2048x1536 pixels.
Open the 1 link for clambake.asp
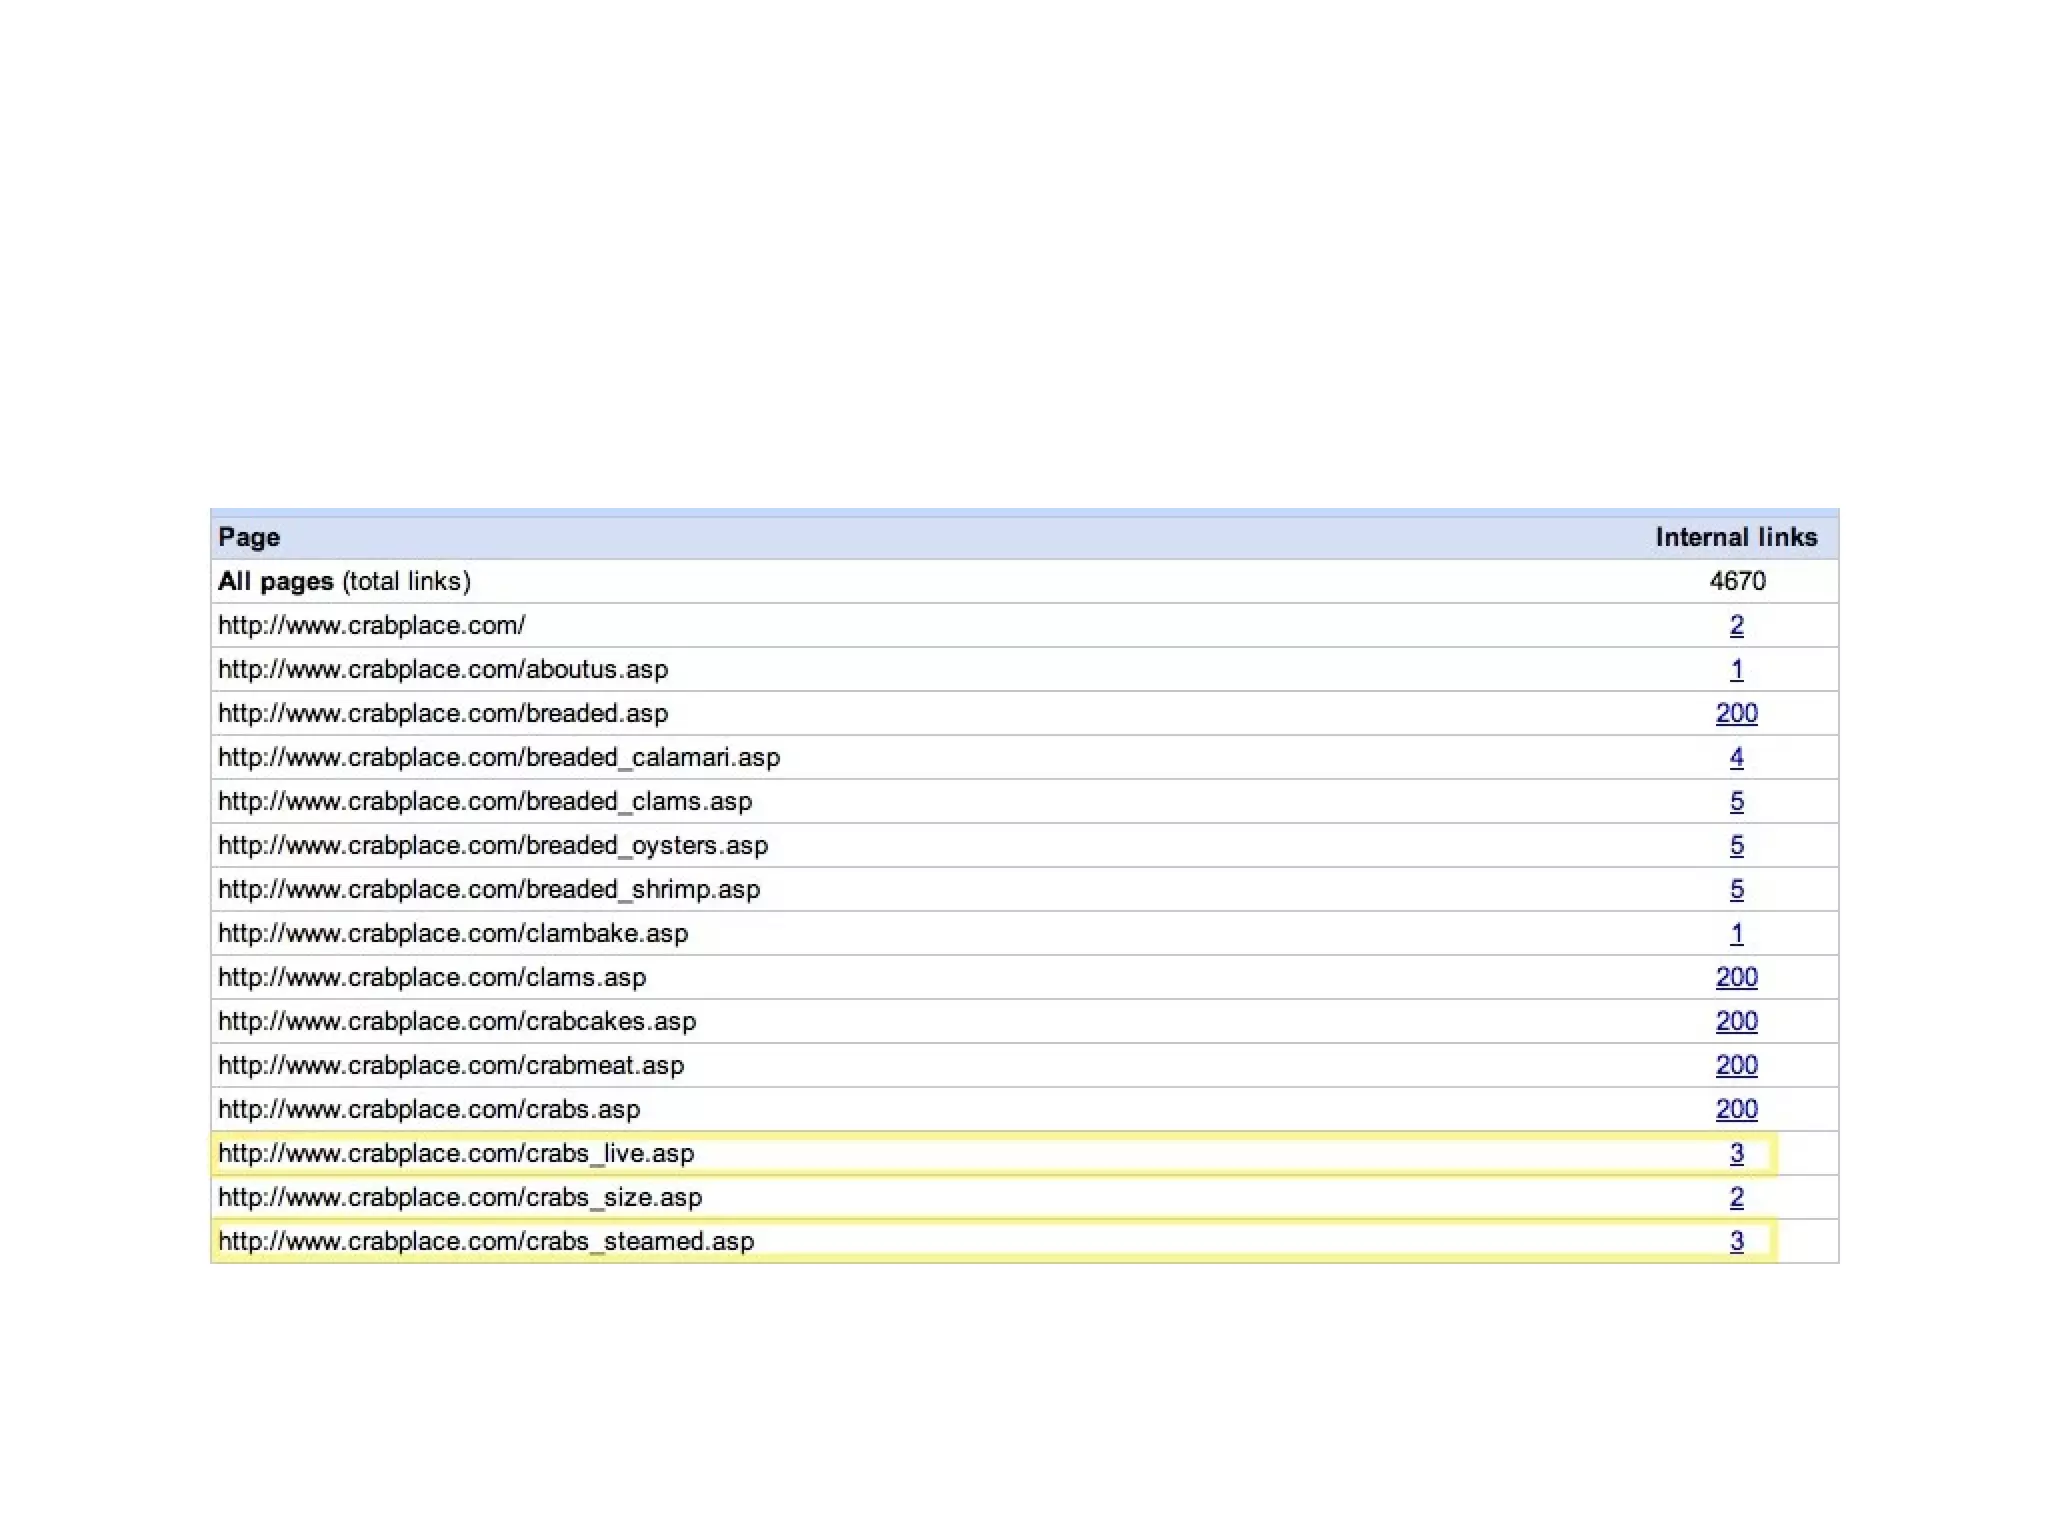(1736, 934)
